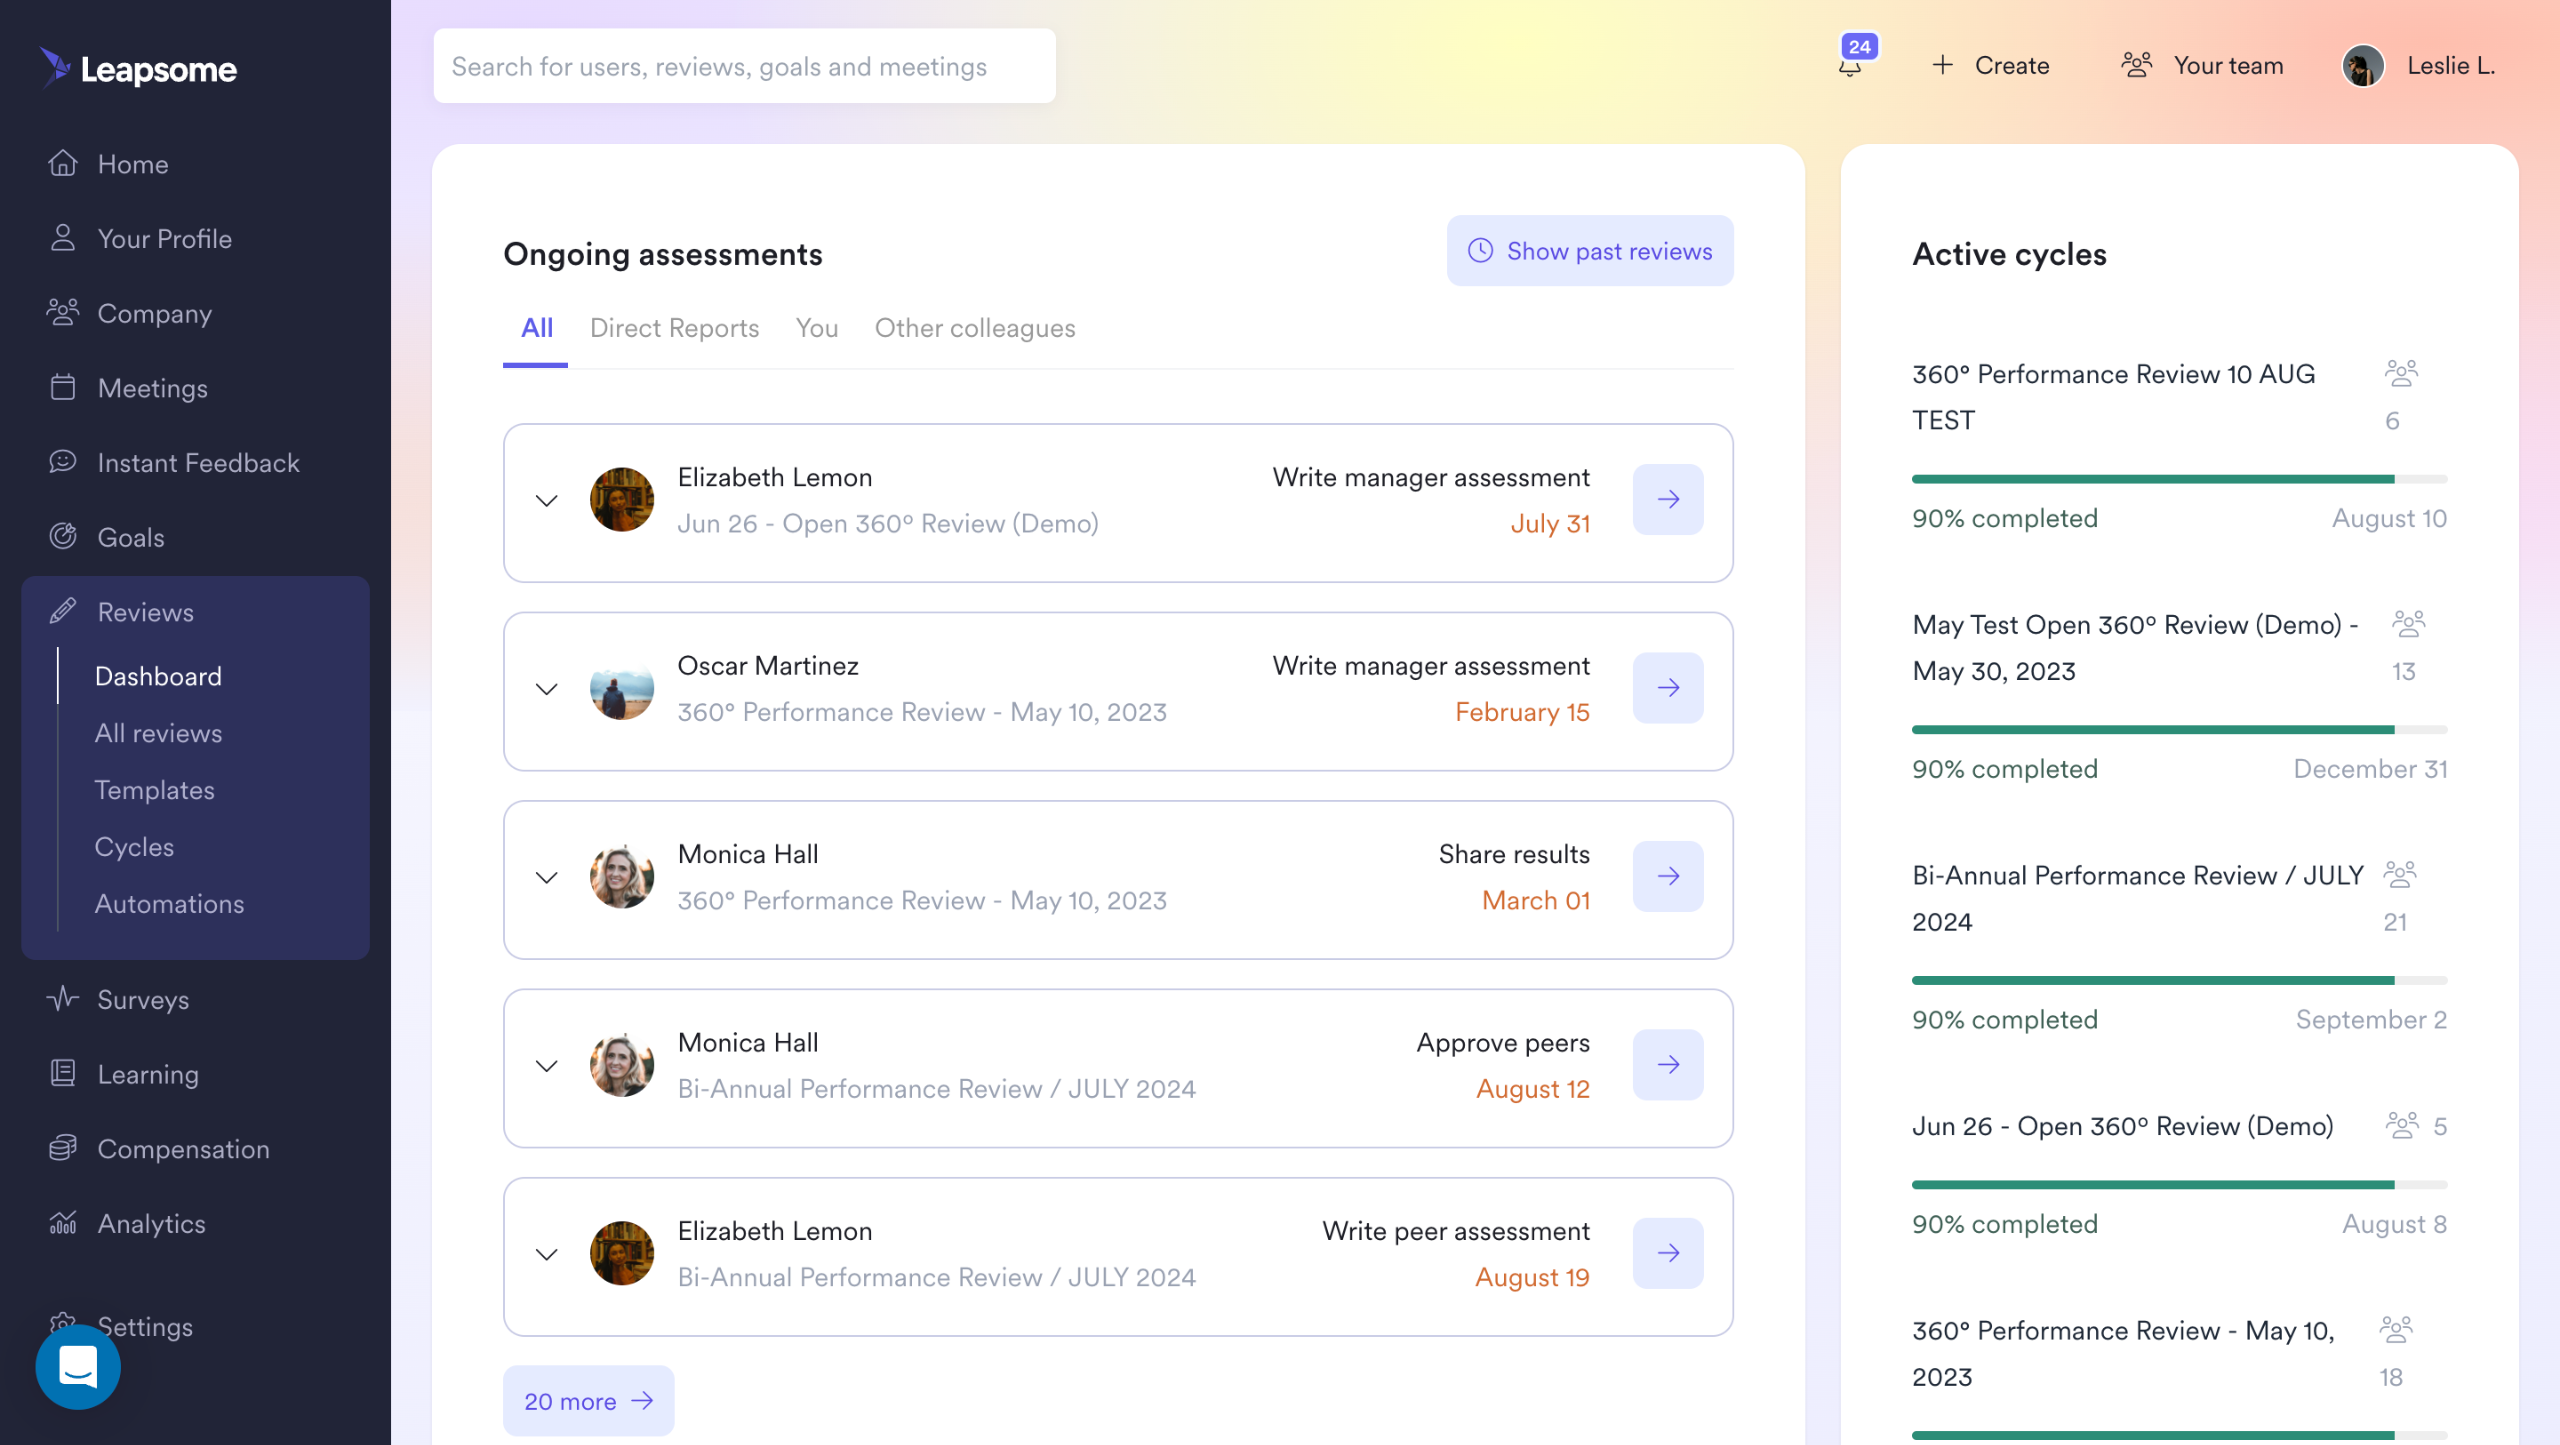The image size is (2560, 1445).
Task: Click Show past reviews button
Action: tap(1590, 251)
